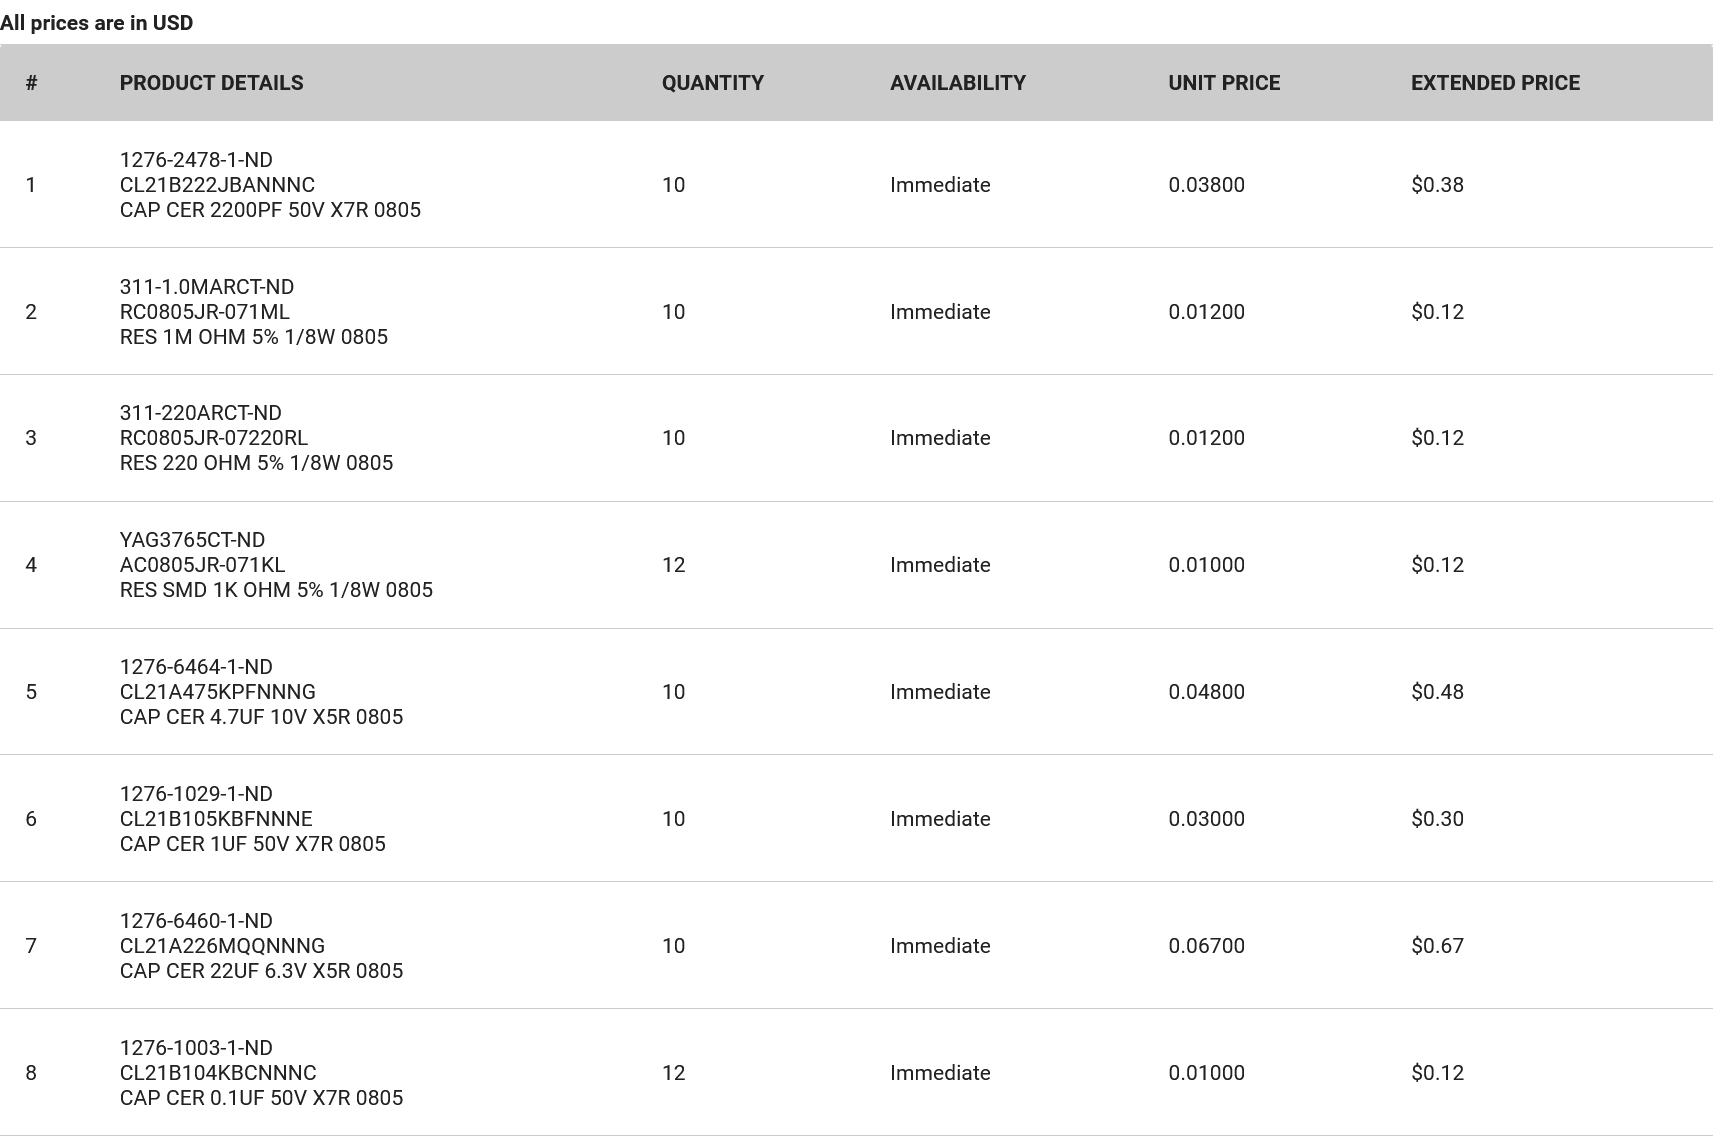Open part number 311-1.0MARCT-ND
The height and width of the screenshot is (1136, 1713).
click(x=206, y=287)
